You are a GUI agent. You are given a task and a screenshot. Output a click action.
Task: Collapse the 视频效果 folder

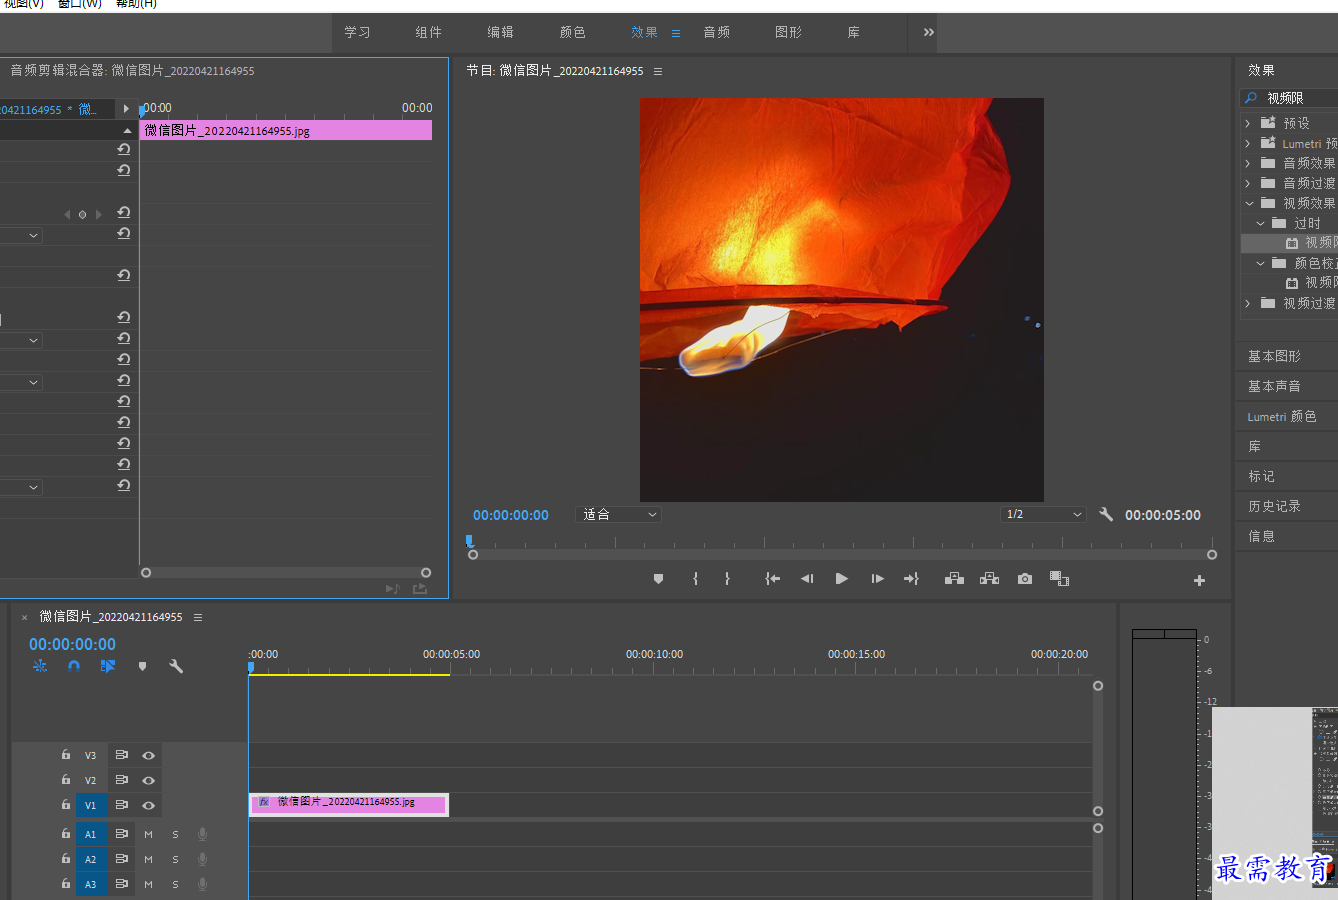(1249, 203)
